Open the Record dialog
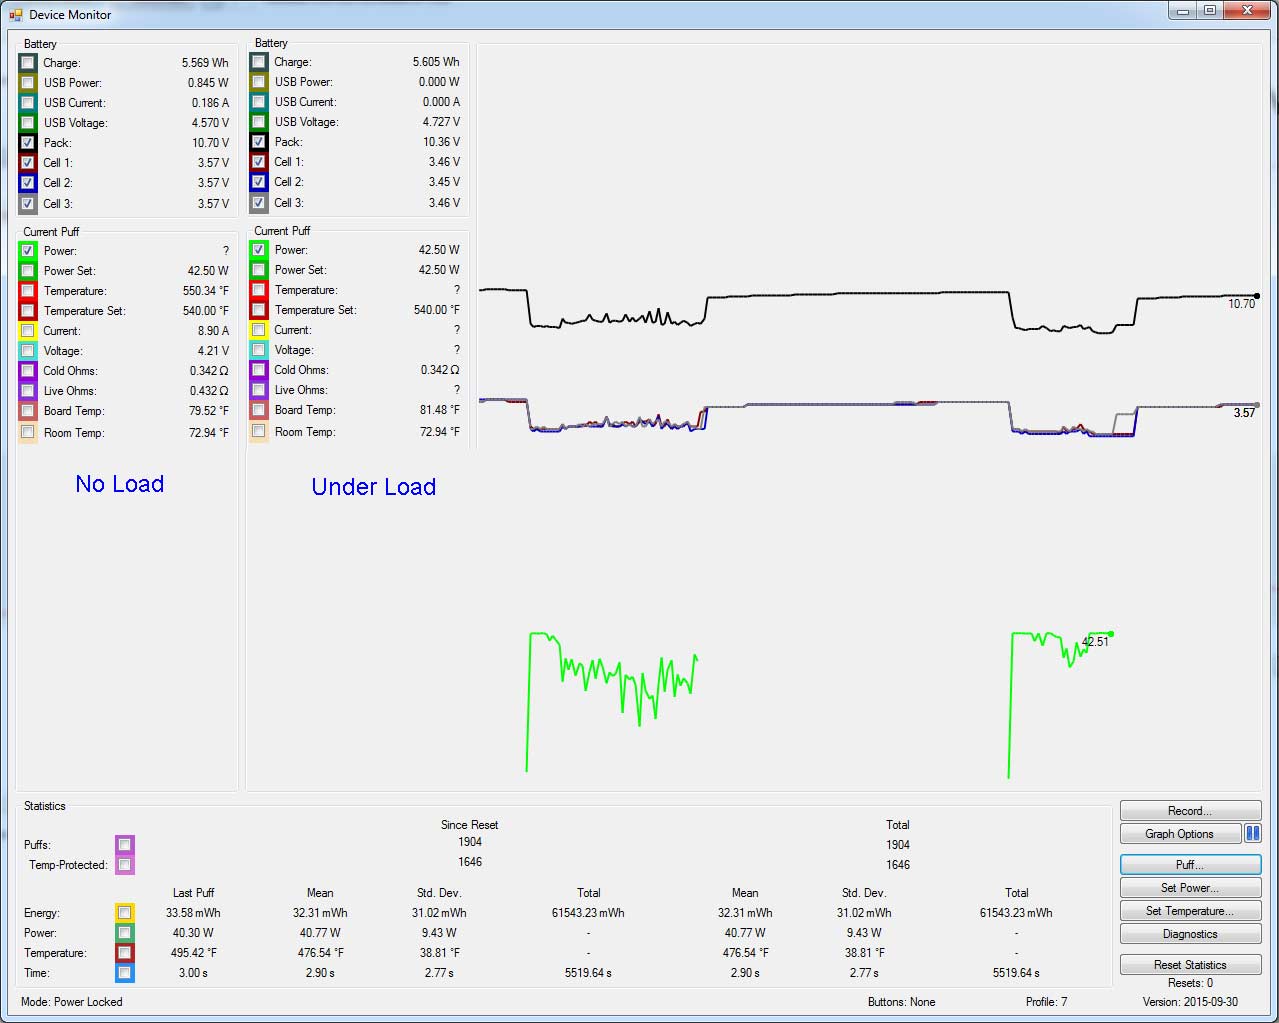 [1189, 811]
